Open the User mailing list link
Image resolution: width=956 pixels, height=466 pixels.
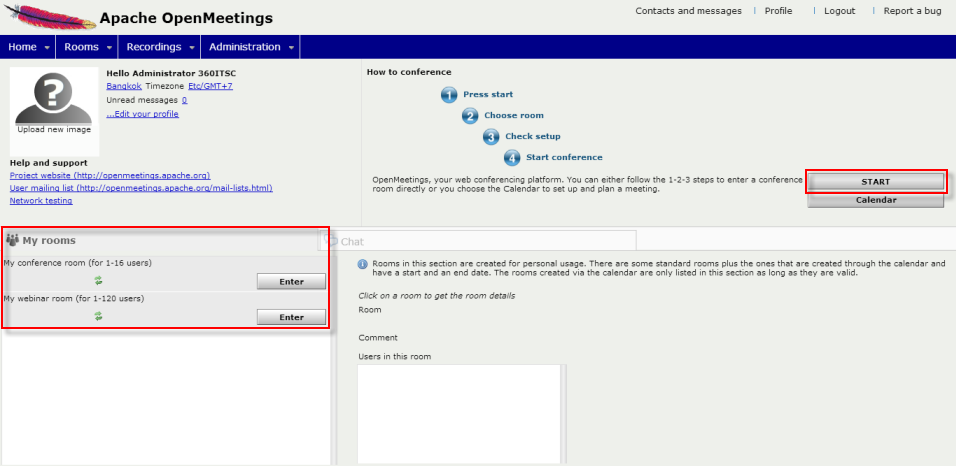pos(141,188)
